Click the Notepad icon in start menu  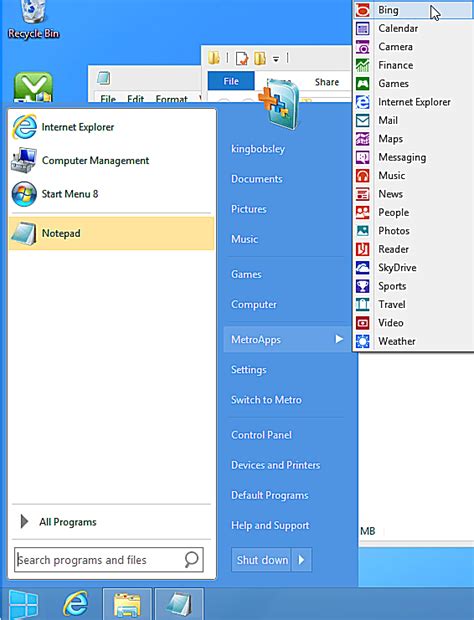25,233
